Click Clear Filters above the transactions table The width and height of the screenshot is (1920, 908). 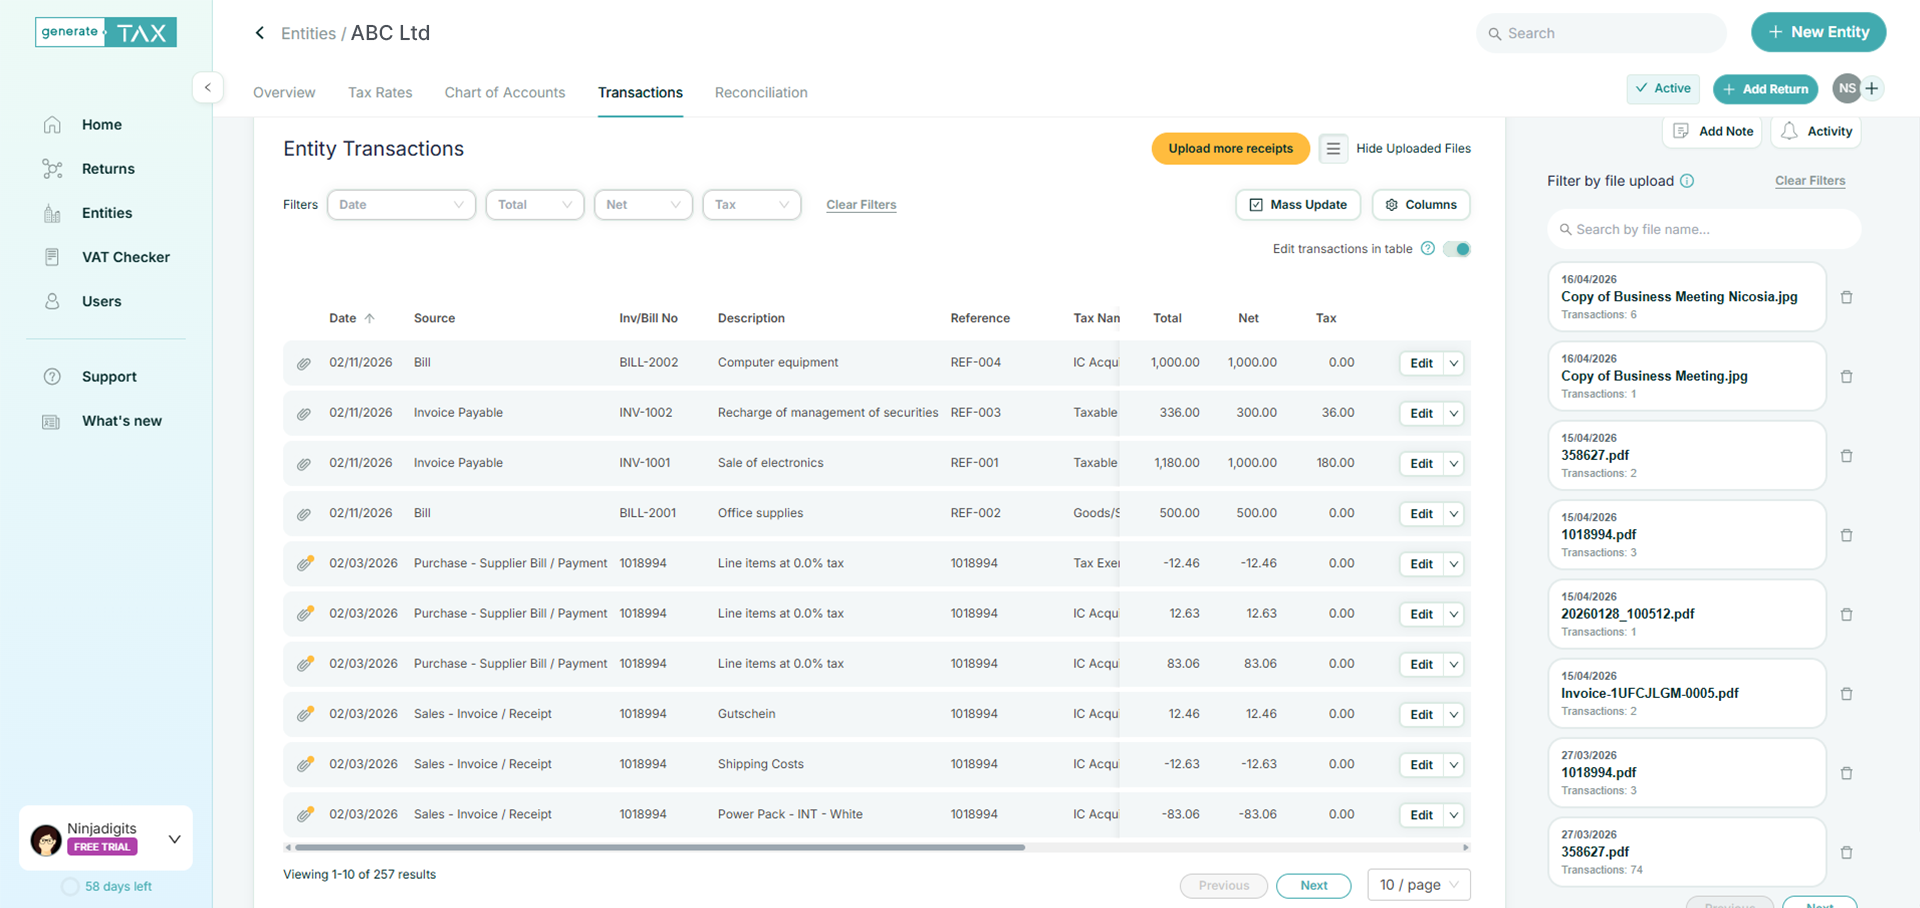point(861,204)
